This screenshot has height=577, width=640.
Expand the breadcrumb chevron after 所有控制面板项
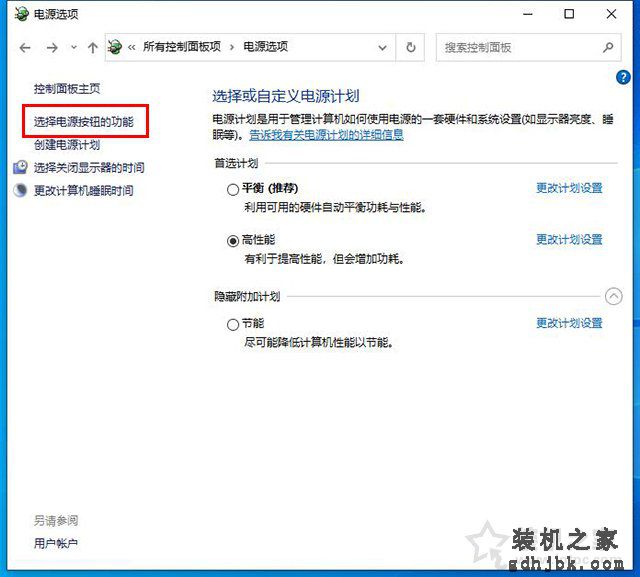232,48
